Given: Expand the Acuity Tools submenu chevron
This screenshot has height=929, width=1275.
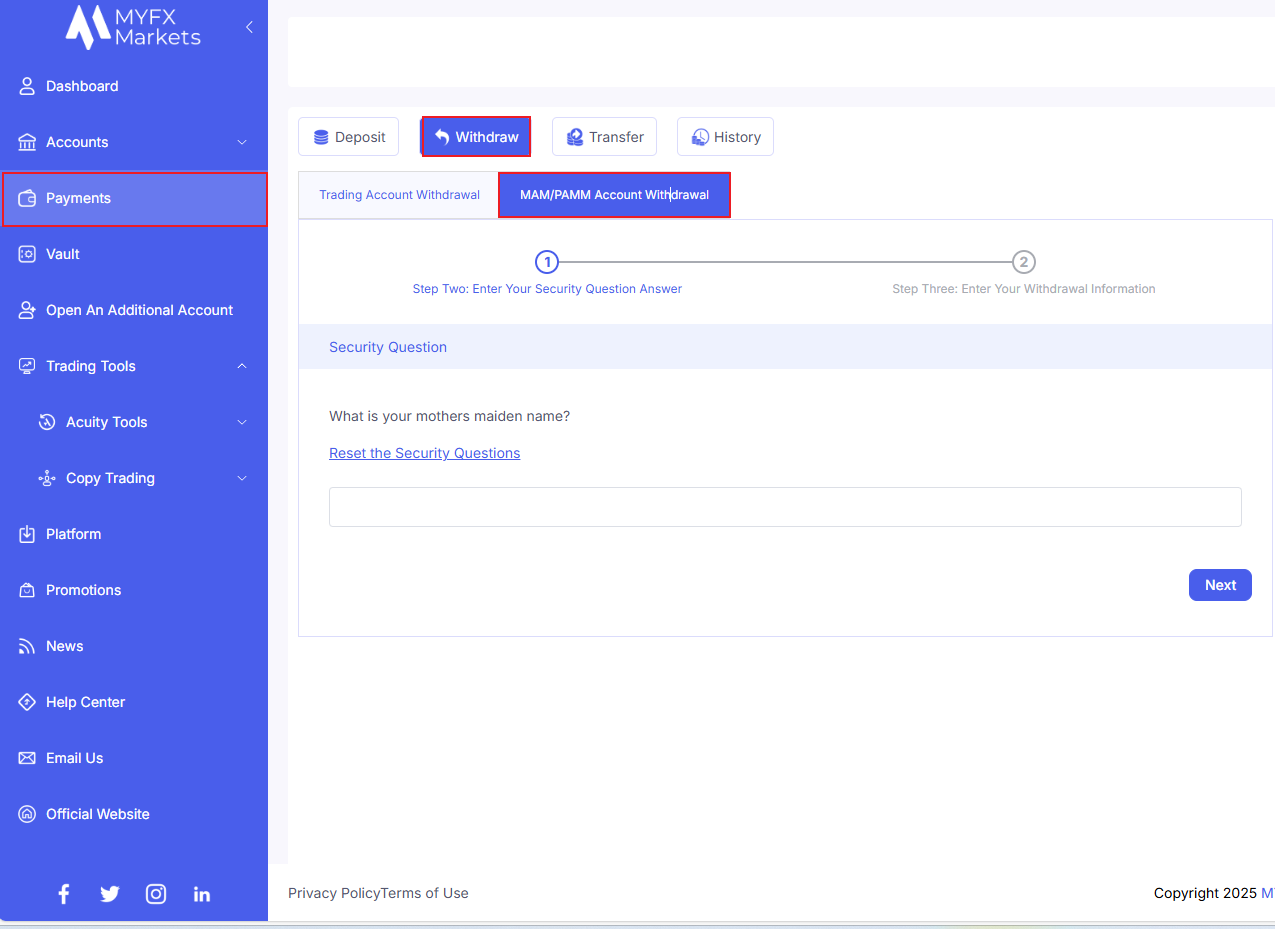Looking at the screenshot, I should pyautogui.click(x=242, y=422).
